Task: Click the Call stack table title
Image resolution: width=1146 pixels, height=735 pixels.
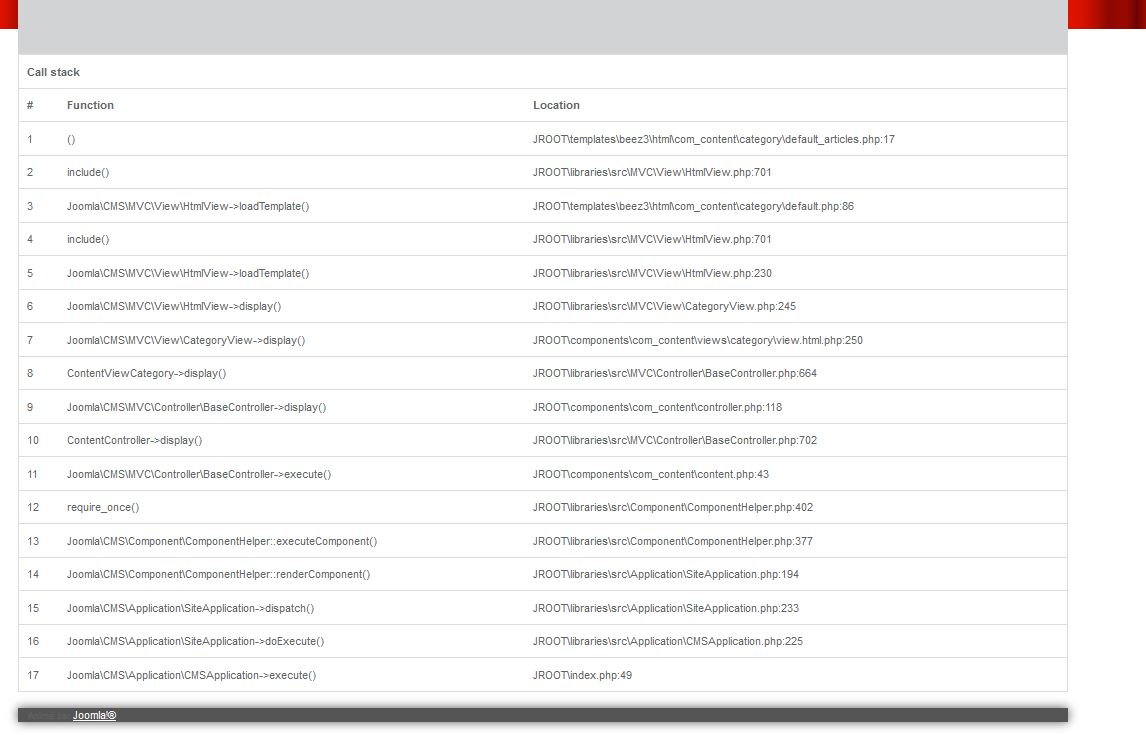Action: 53,72
